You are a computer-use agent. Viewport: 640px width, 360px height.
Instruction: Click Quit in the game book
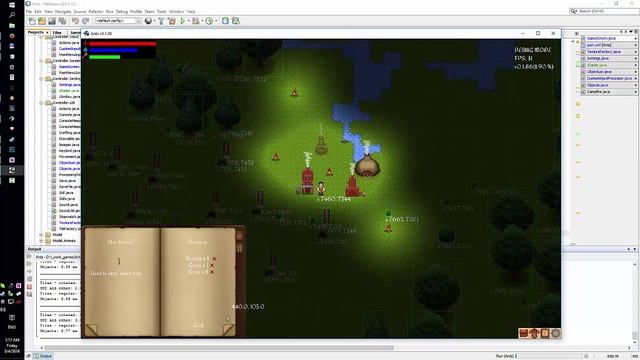[198, 325]
